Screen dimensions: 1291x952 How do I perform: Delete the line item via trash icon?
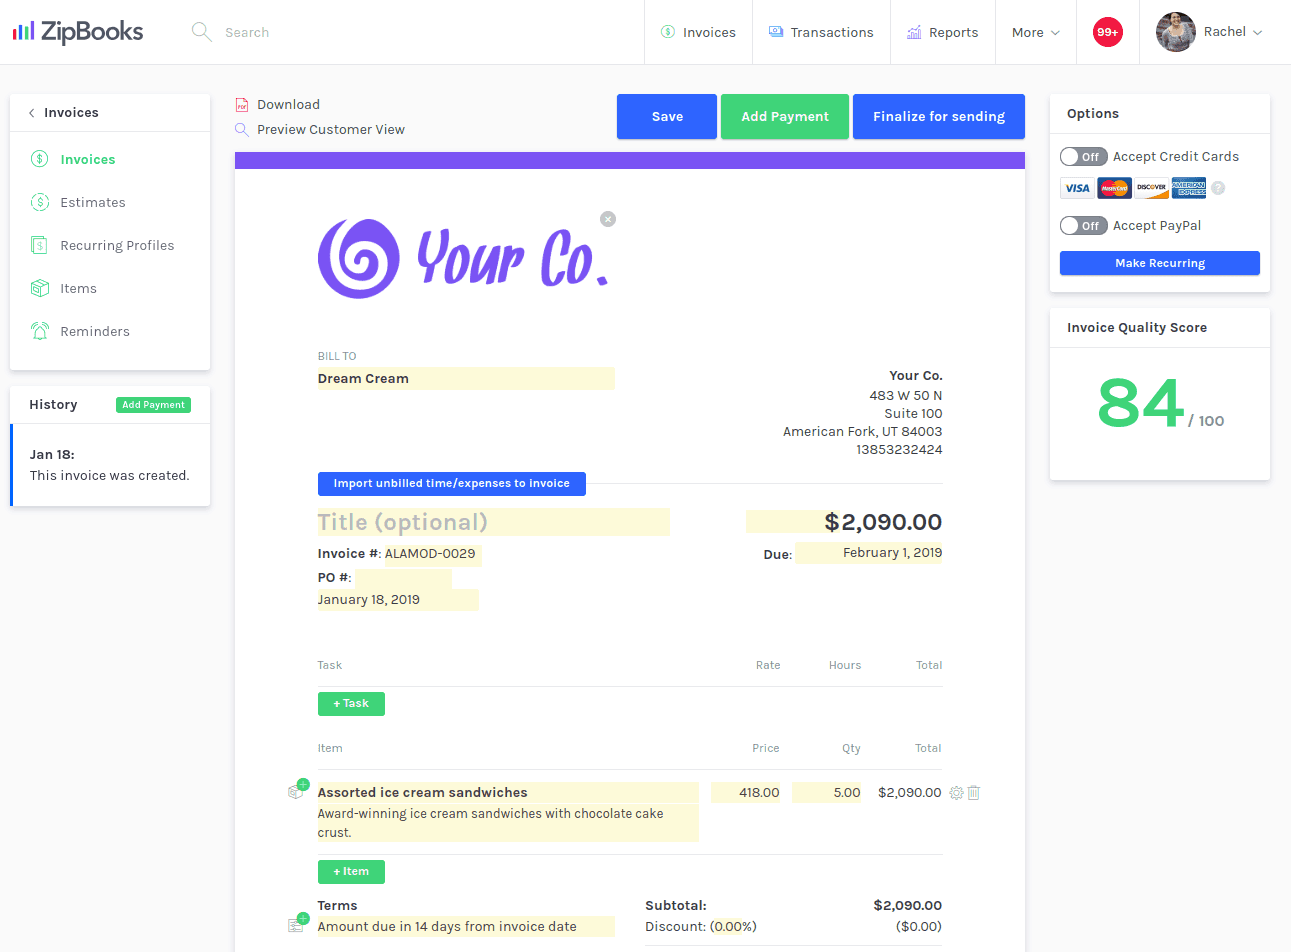click(973, 792)
